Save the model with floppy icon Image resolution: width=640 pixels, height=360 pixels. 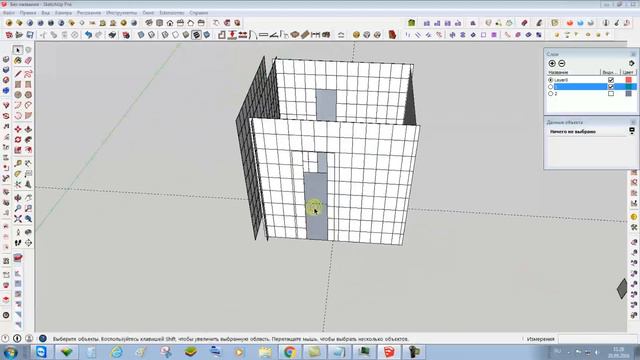pos(30,35)
